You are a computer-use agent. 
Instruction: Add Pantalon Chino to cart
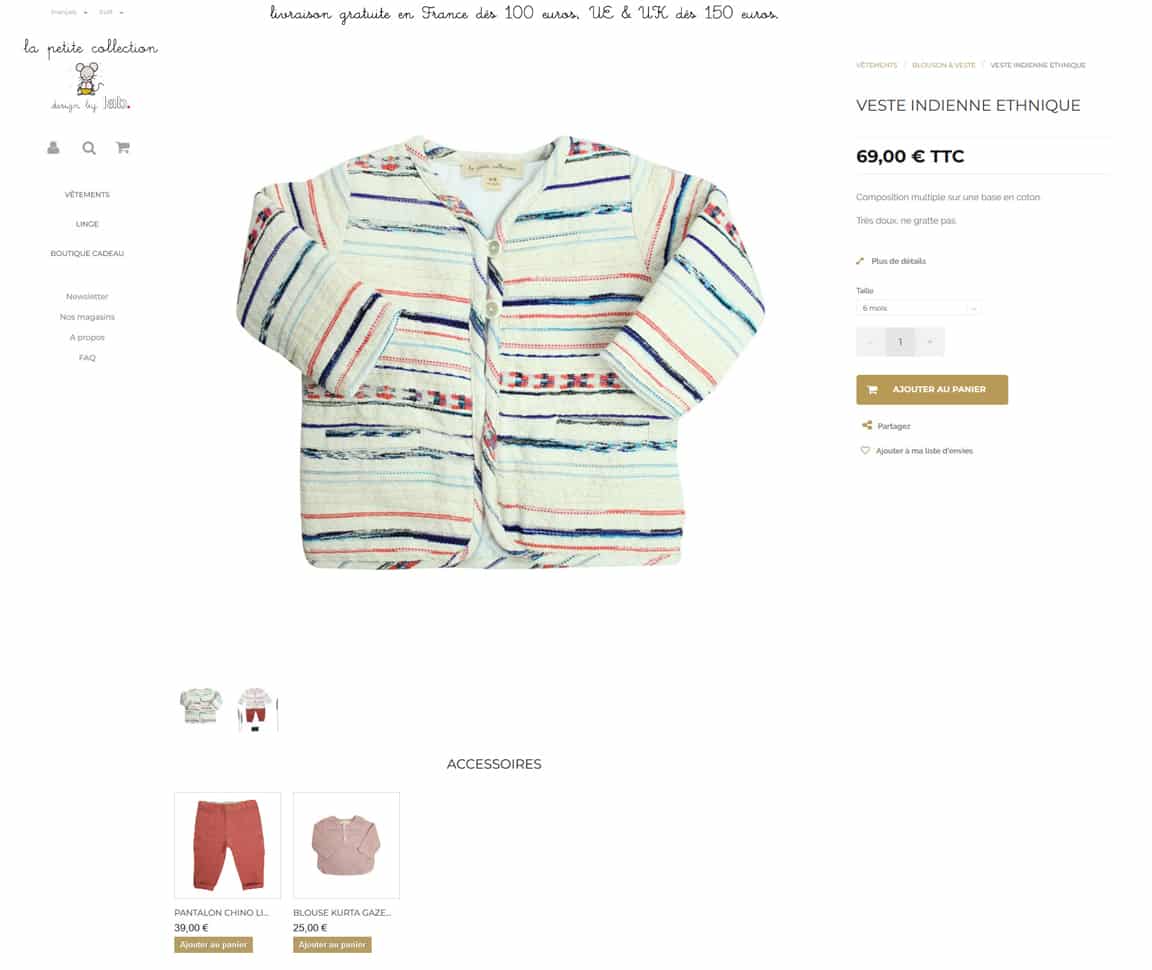point(213,944)
